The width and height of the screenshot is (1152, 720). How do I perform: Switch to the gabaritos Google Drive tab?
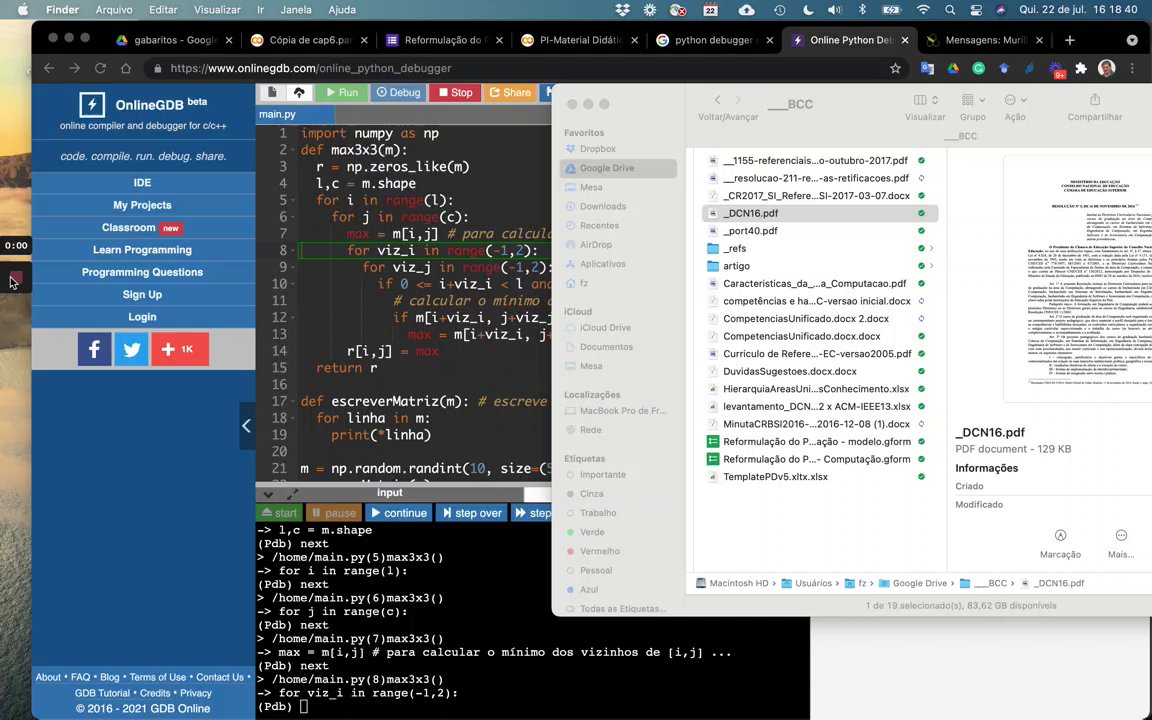174,40
